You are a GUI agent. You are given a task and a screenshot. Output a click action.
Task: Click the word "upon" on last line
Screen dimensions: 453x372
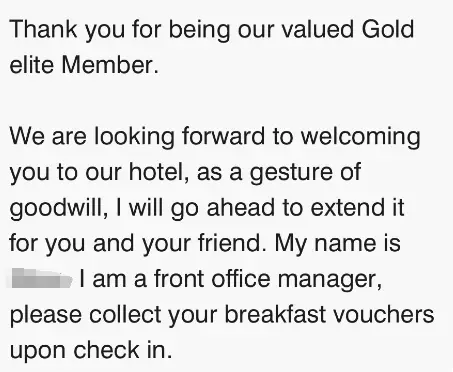[x=37, y=352]
